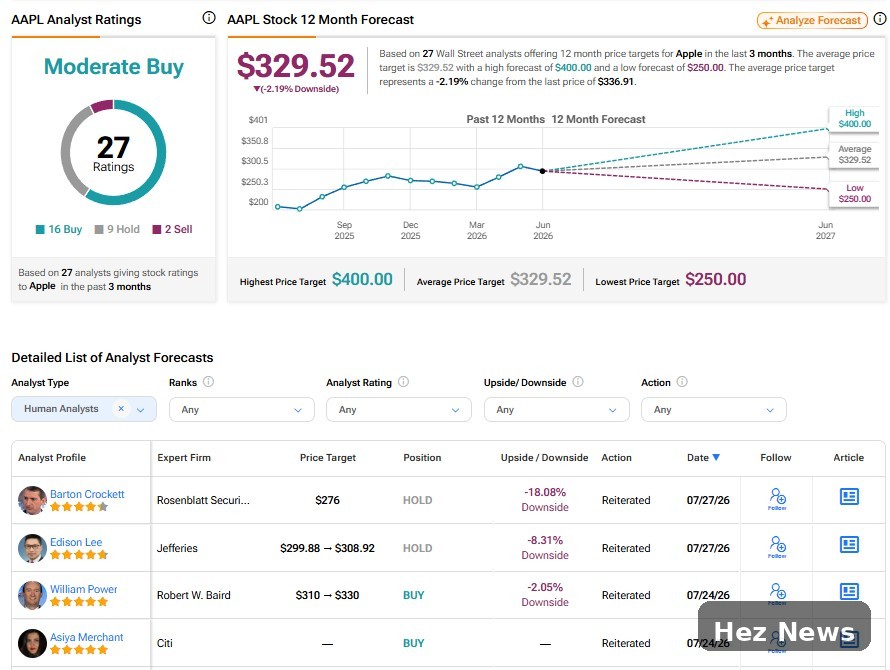Screen dimensions: 890x670
Task: Open the article icon for Barton Crockett
Action: 849,497
